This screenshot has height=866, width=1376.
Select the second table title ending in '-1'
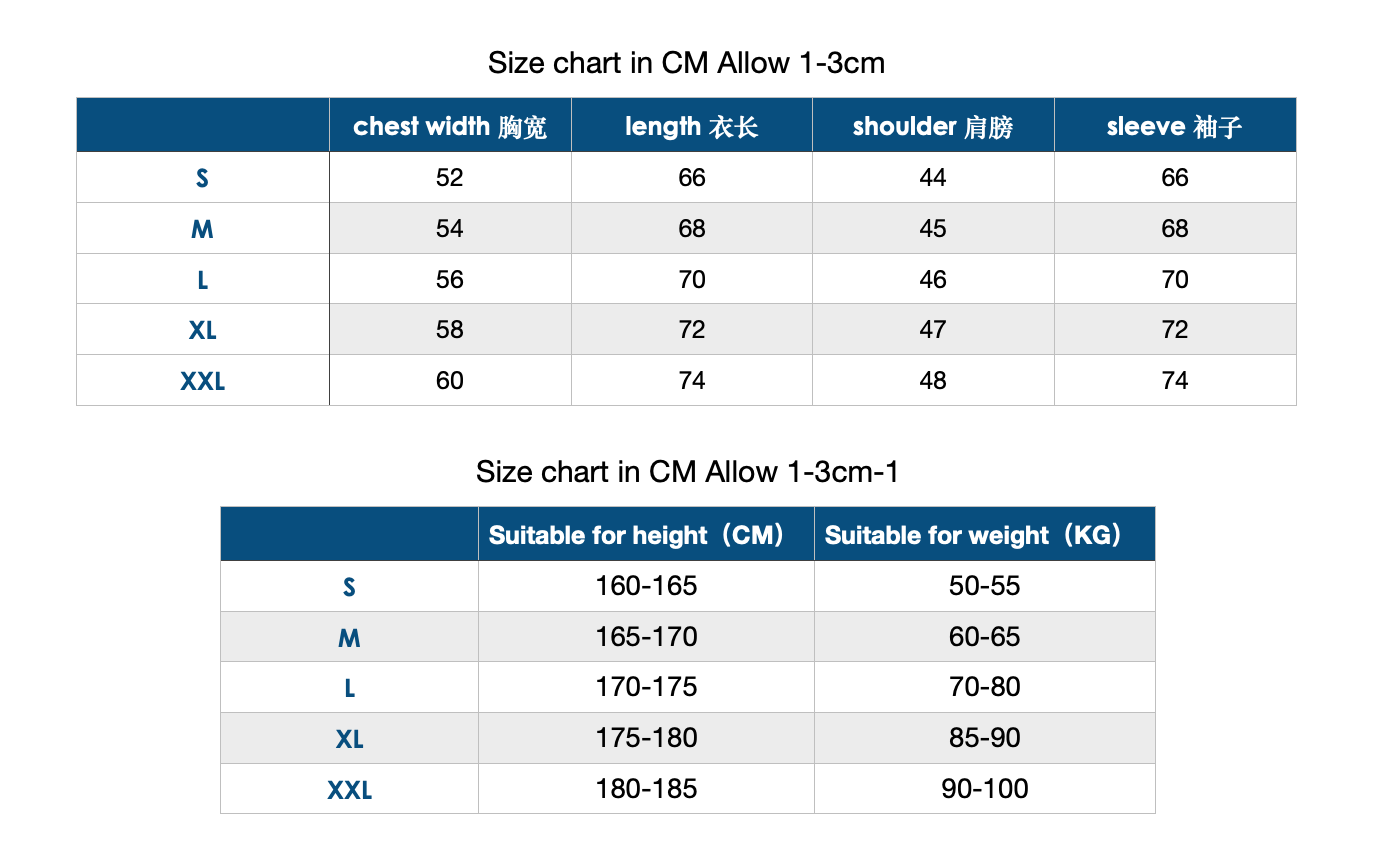(687, 472)
